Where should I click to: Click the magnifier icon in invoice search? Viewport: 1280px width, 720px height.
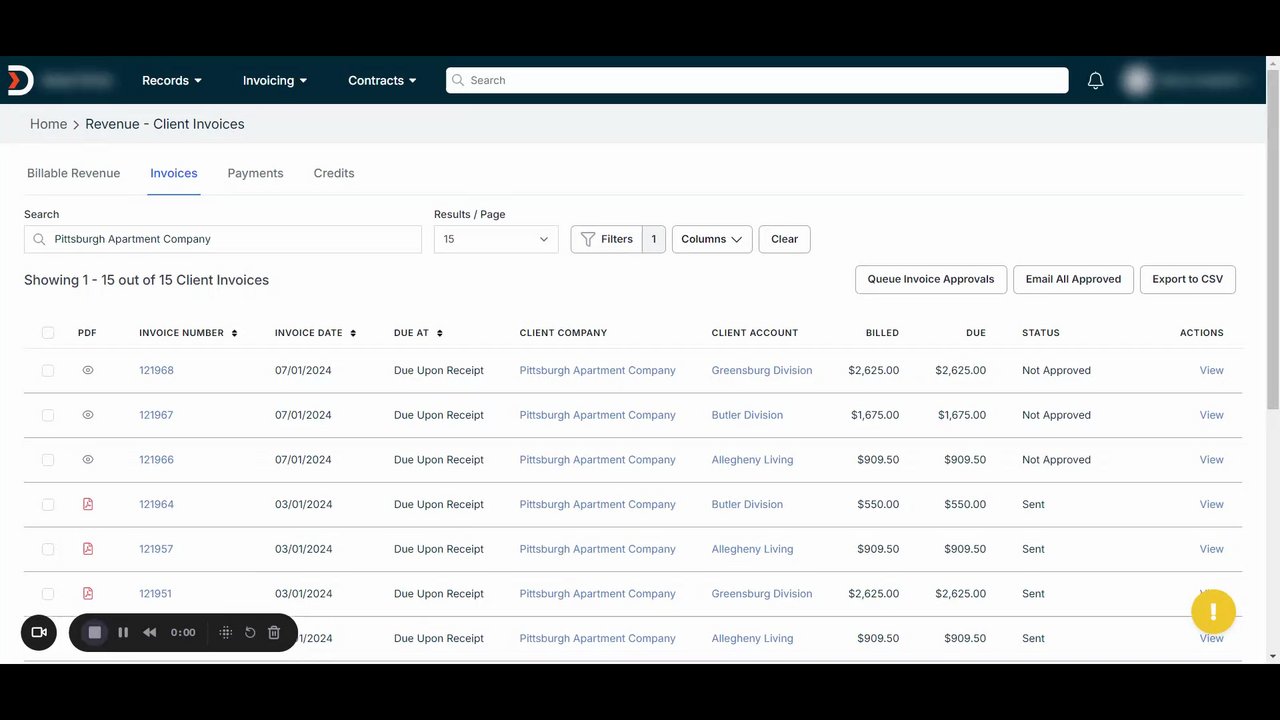(x=40, y=239)
